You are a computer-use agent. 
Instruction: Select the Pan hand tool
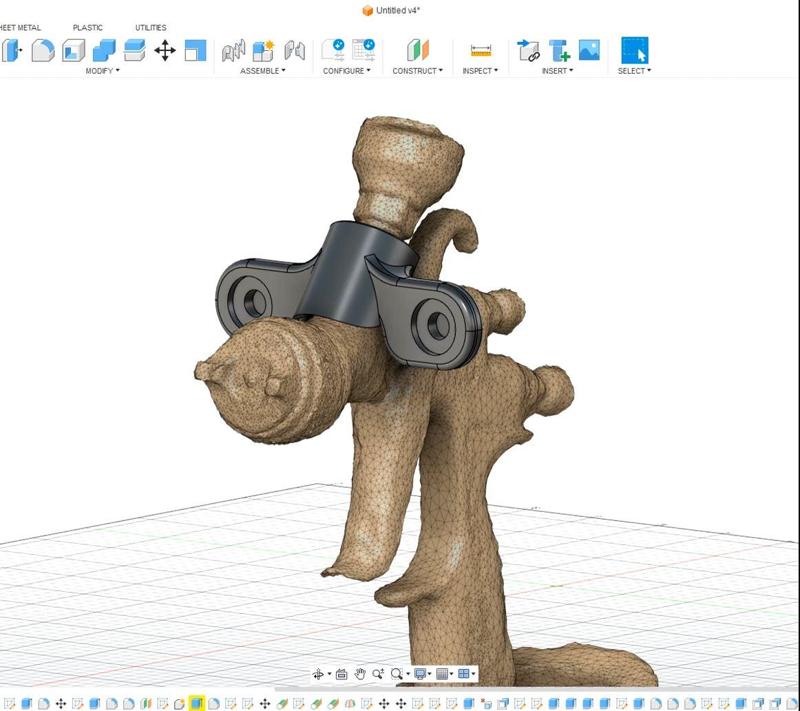pos(360,675)
